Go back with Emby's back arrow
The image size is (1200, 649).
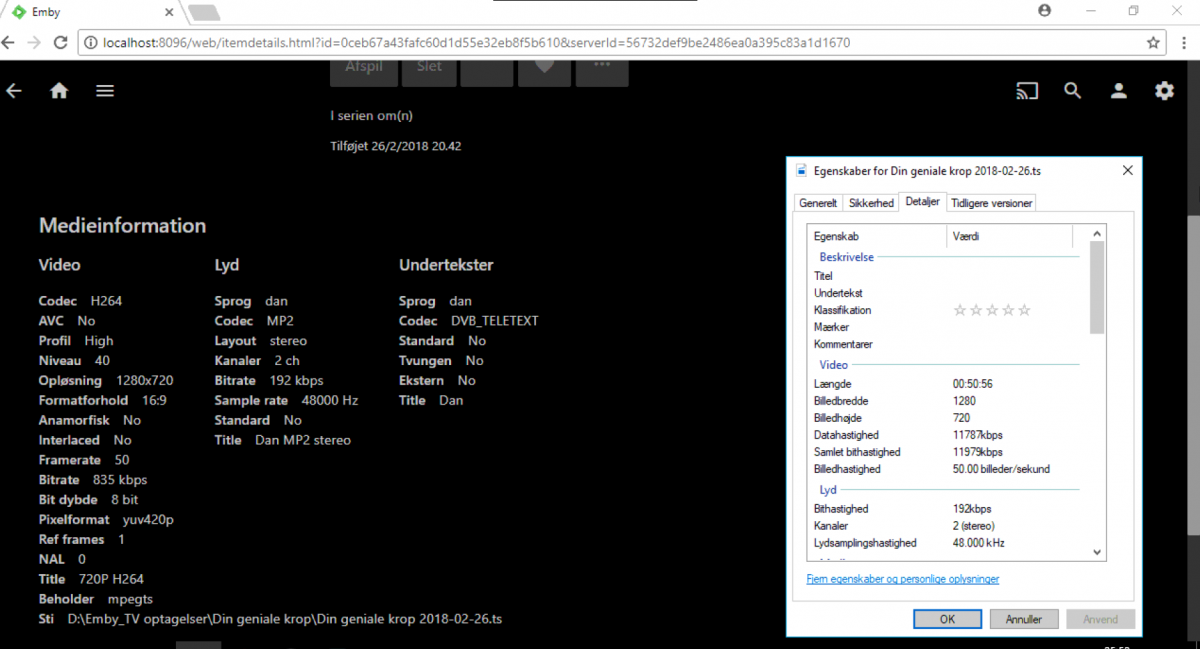[x=14, y=91]
